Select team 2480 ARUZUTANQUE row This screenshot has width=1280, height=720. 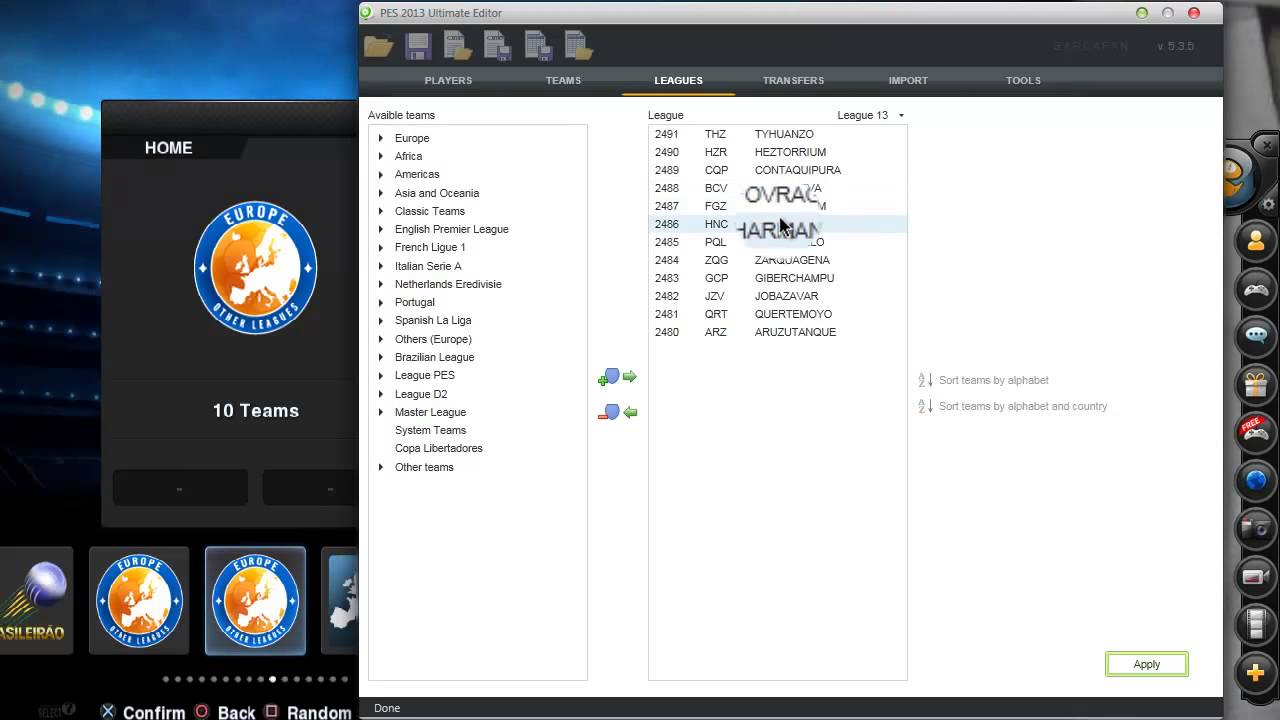tap(778, 332)
